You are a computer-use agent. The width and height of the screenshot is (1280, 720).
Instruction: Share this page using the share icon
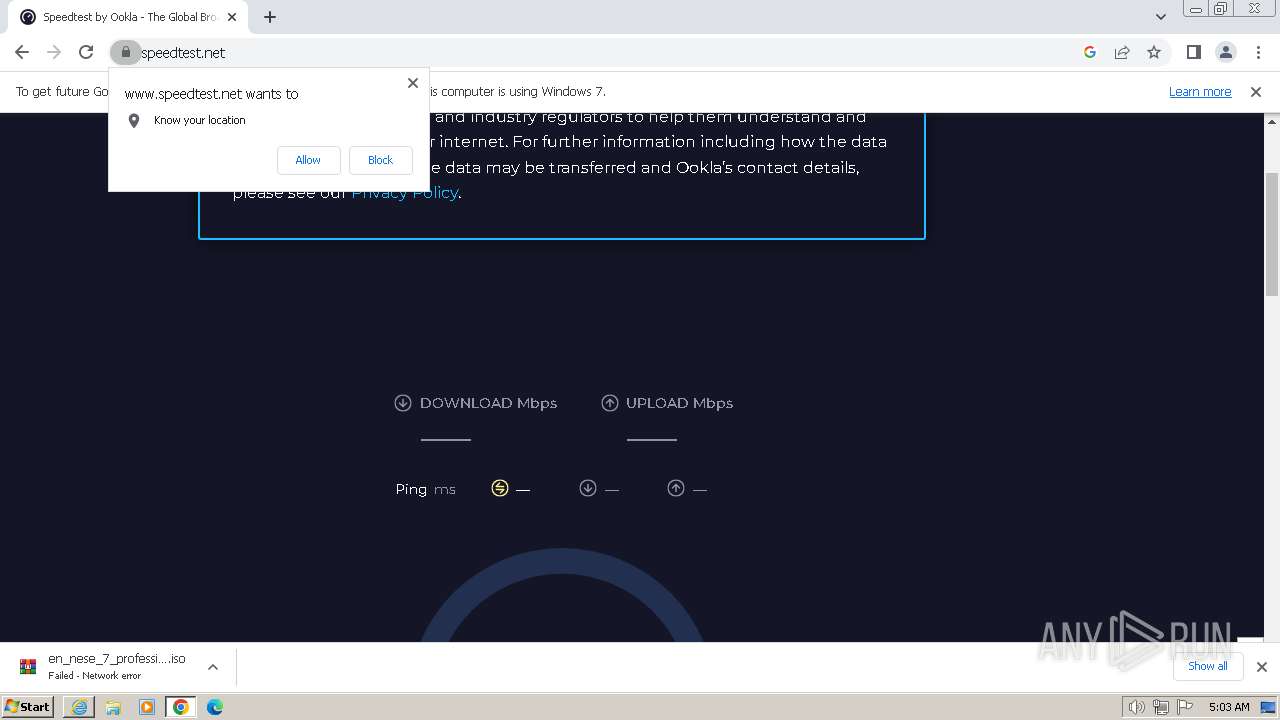(1122, 52)
